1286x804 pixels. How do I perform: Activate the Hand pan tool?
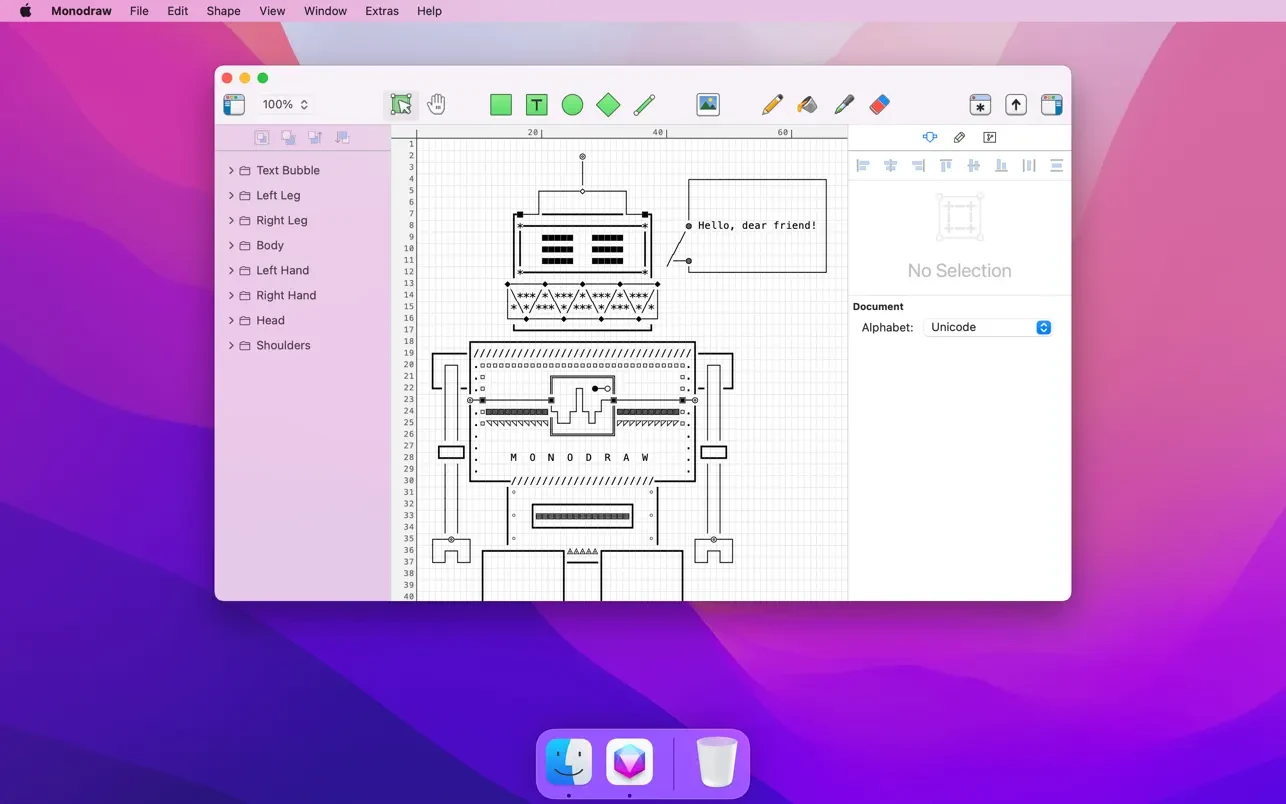[x=437, y=105]
